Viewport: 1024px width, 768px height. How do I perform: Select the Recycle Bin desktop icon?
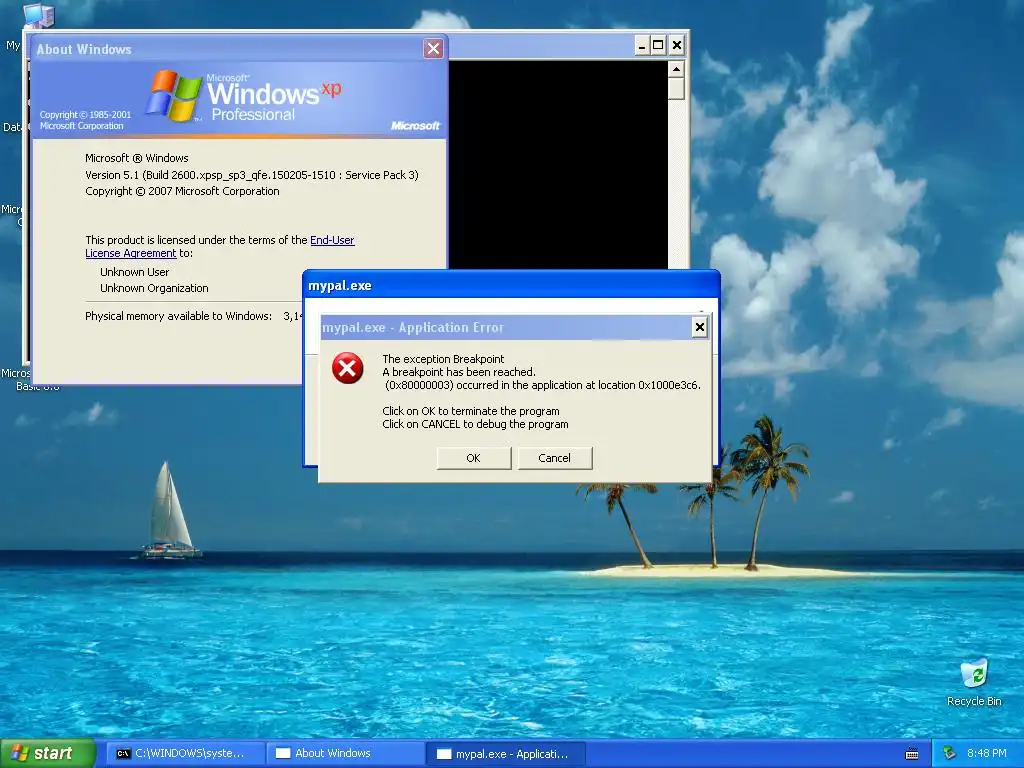point(974,682)
